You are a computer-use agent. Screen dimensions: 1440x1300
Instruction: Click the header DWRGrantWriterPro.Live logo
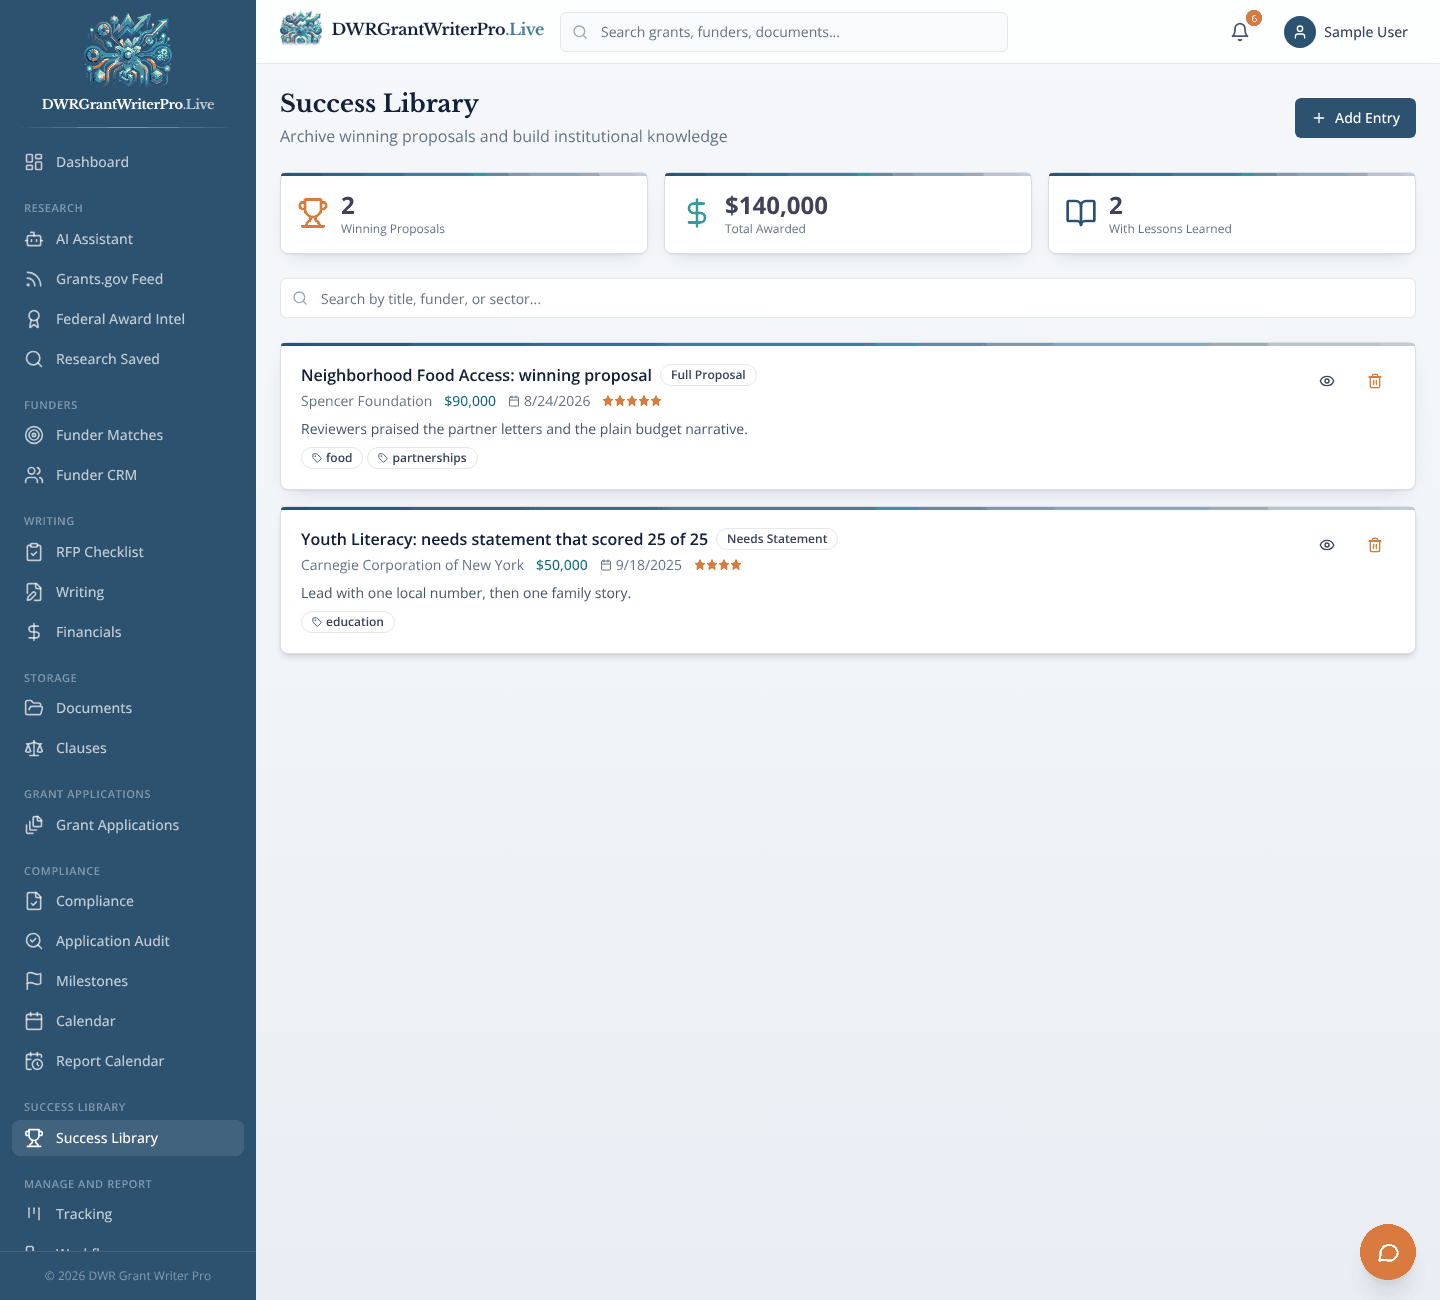(x=412, y=29)
